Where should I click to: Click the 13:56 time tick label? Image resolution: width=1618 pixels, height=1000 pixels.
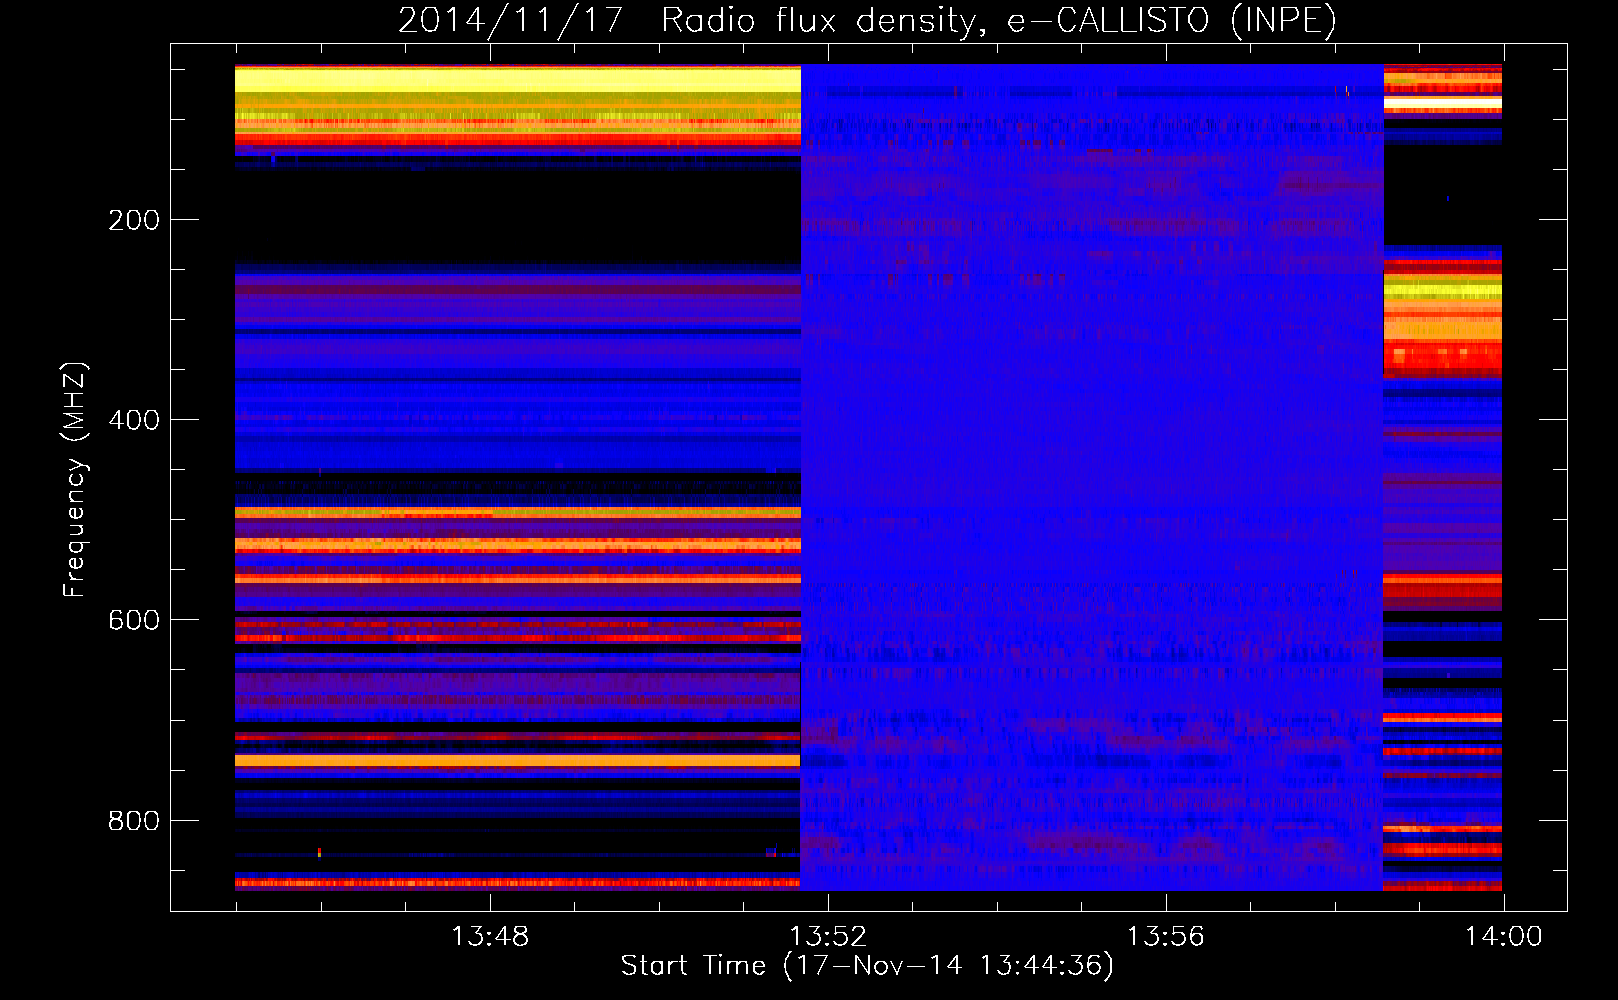[1166, 937]
